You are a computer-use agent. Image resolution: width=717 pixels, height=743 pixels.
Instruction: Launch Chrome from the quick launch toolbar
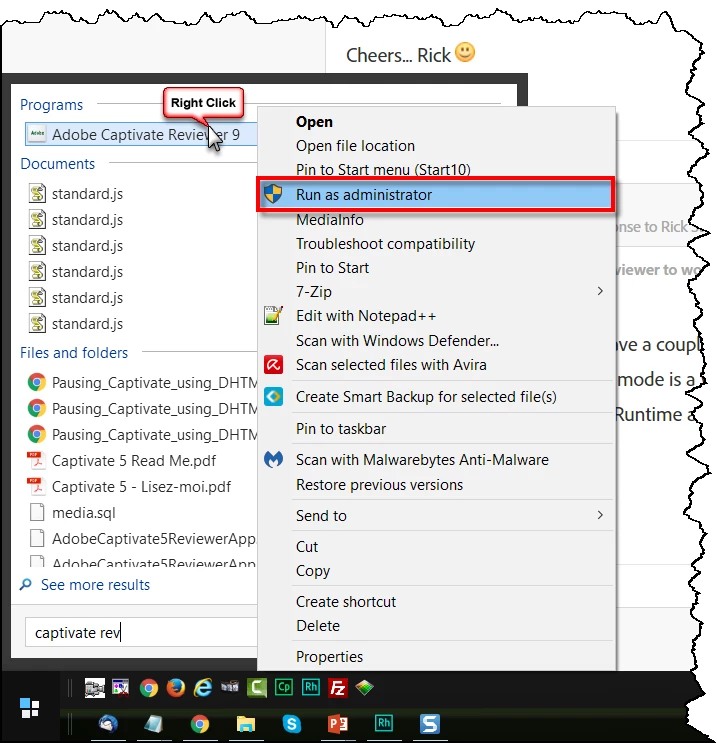(148, 688)
